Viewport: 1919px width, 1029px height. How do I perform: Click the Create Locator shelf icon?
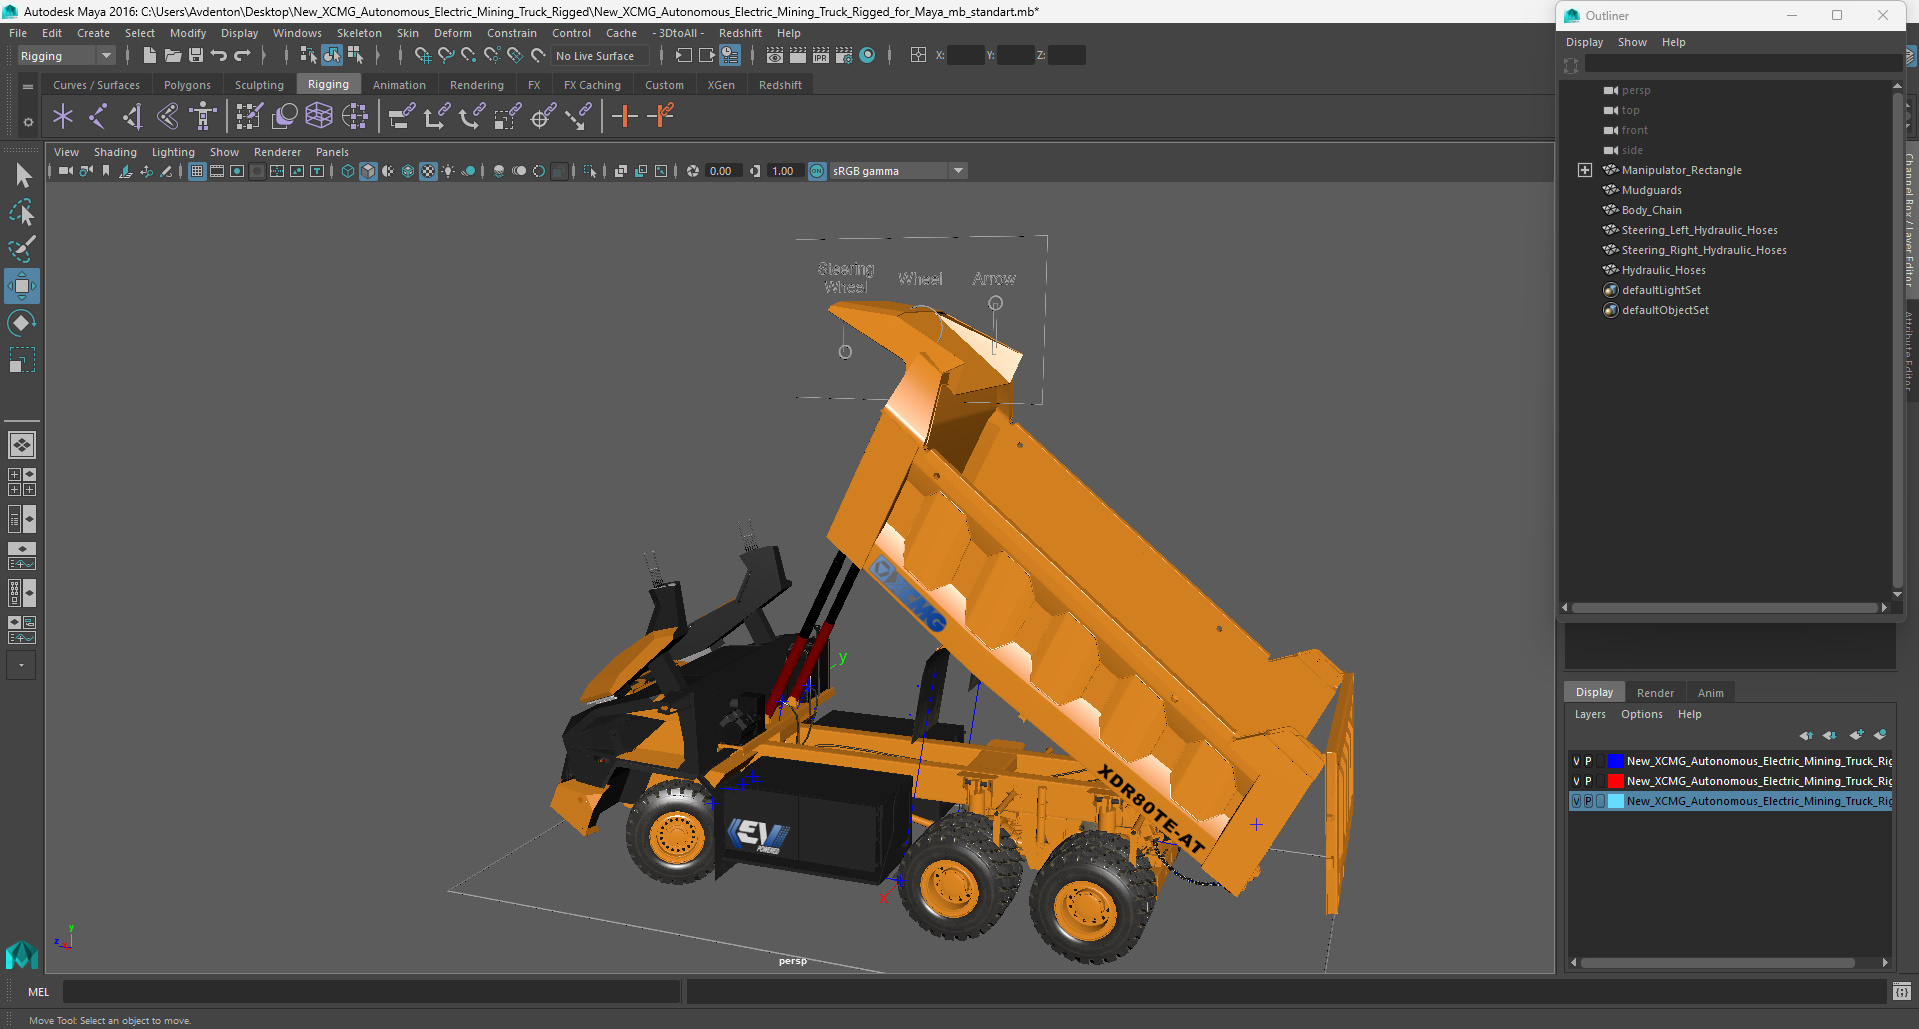click(63, 117)
